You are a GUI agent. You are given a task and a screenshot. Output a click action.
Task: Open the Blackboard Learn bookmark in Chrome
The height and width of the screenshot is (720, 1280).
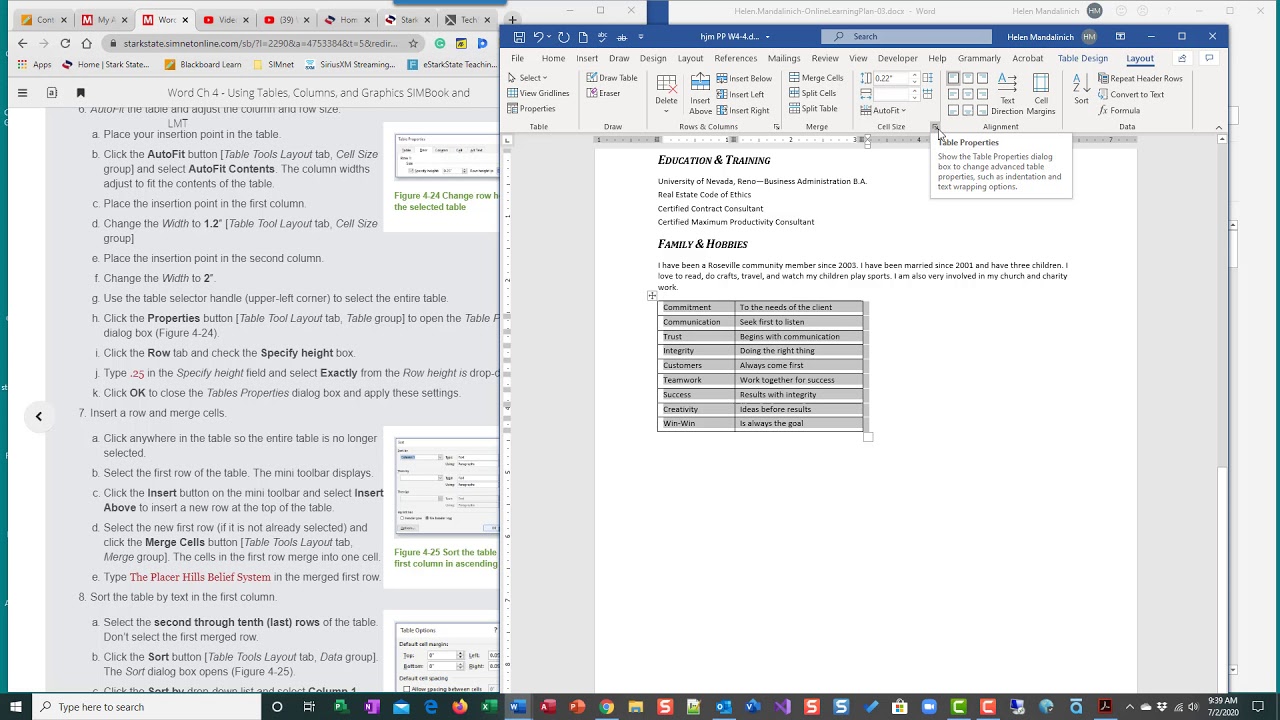click(203, 64)
